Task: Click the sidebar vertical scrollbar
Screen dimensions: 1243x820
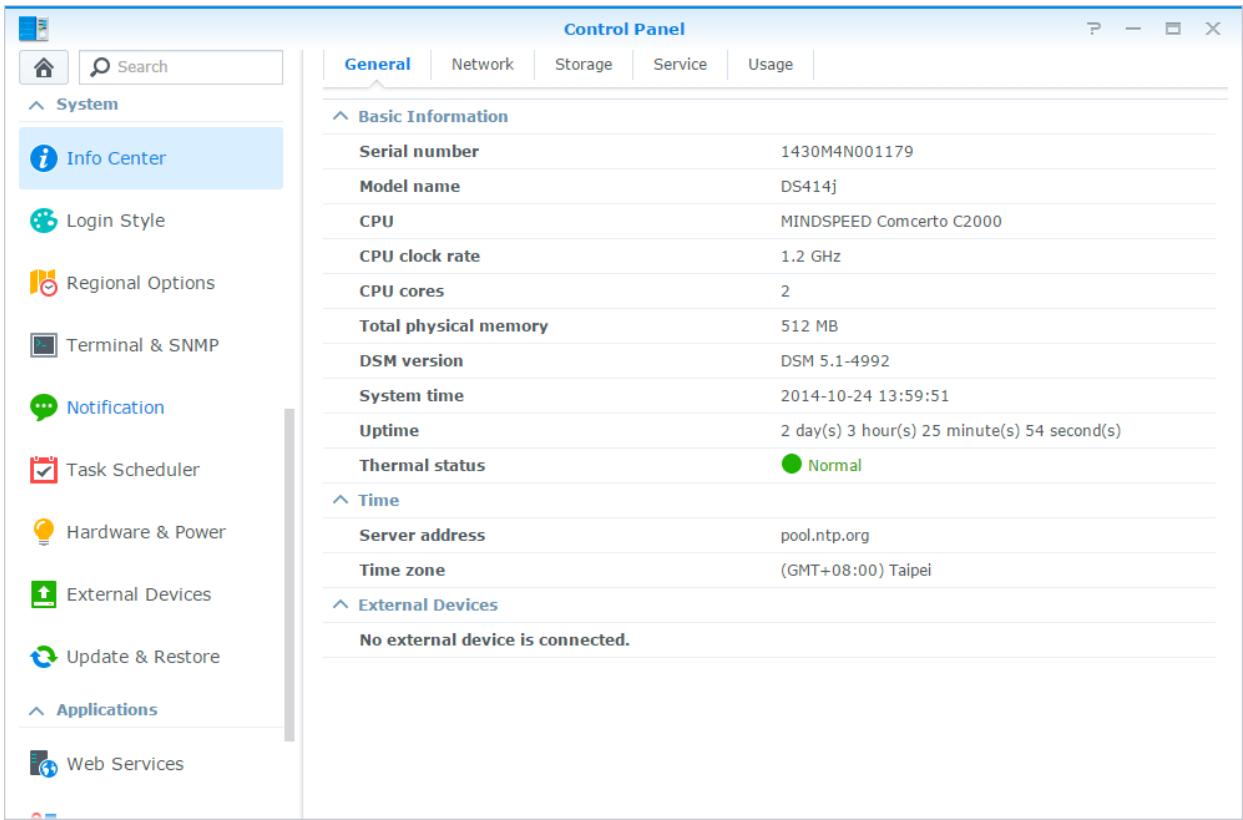Action: click(x=289, y=574)
